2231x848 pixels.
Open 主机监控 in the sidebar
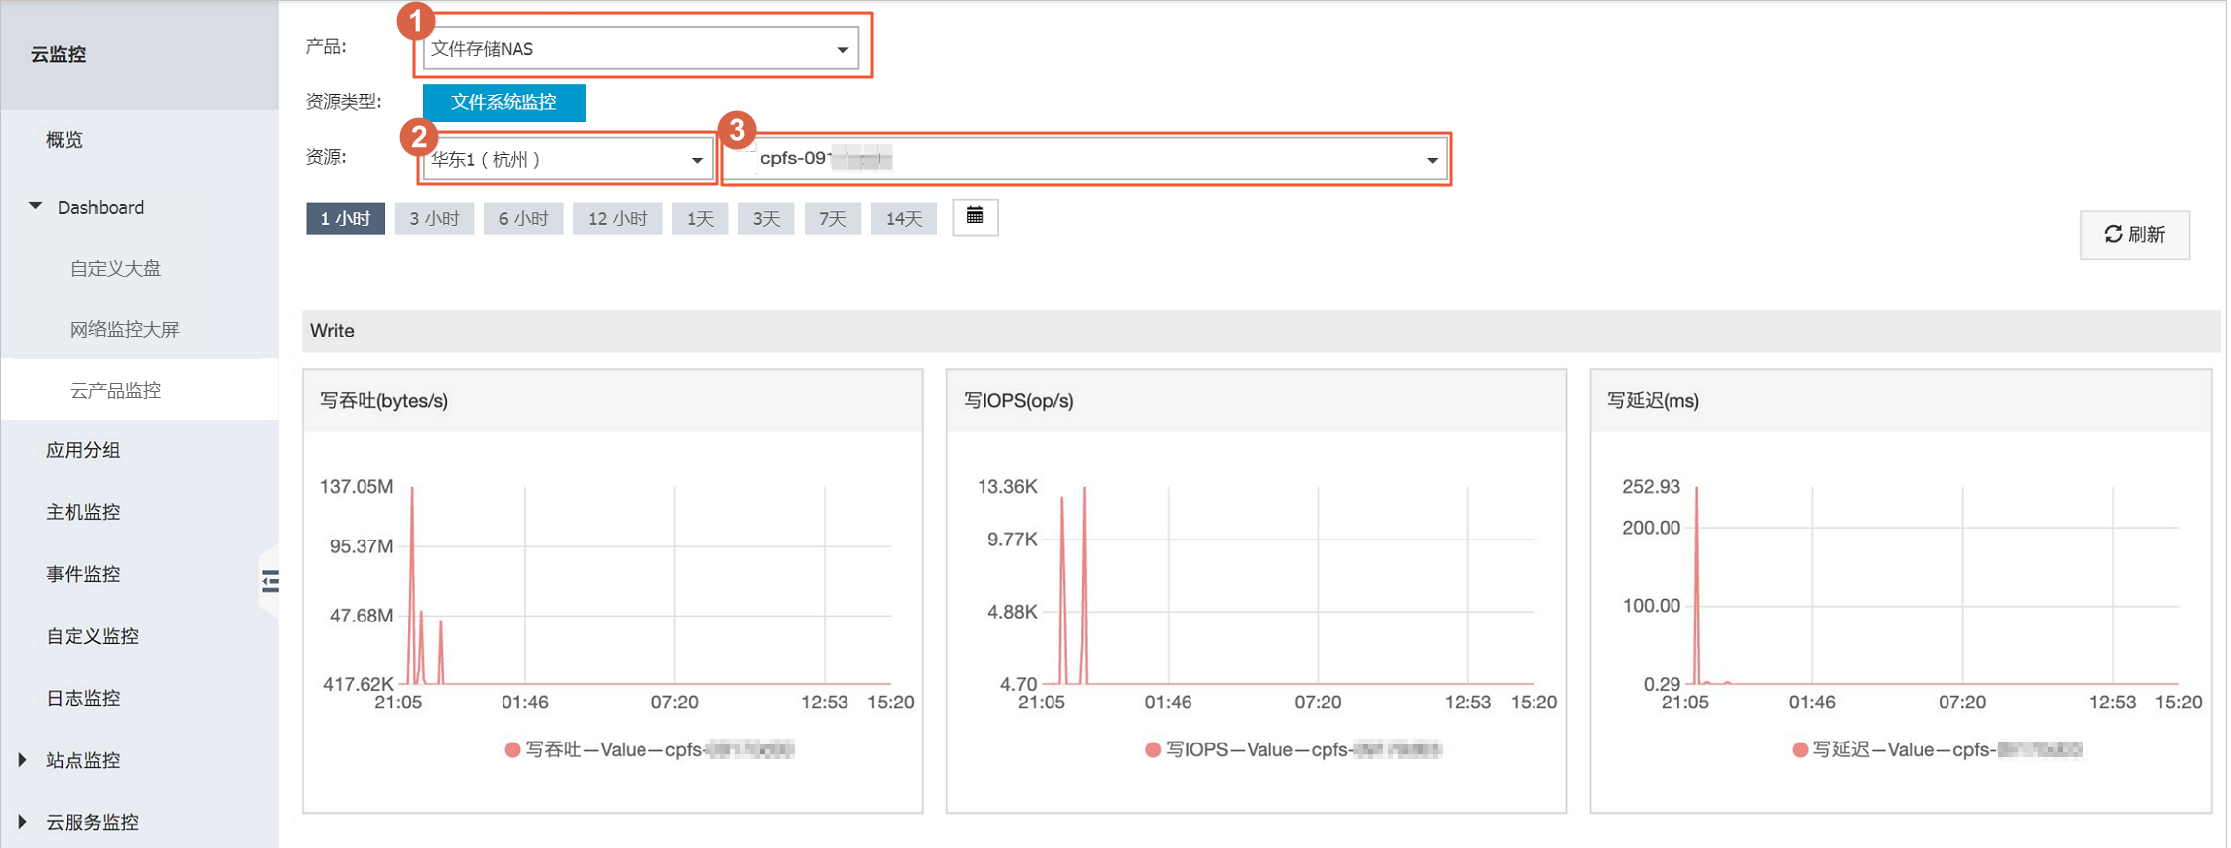click(x=83, y=512)
